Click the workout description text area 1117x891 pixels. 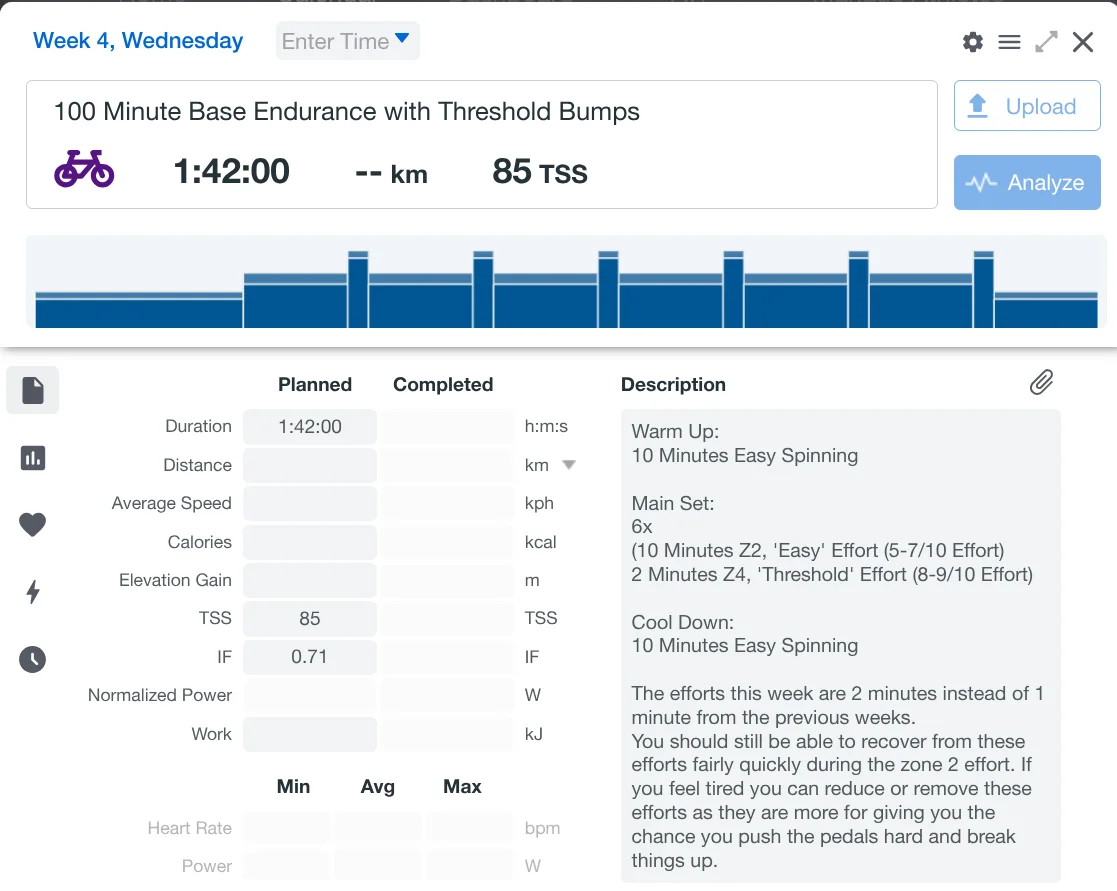[840, 645]
